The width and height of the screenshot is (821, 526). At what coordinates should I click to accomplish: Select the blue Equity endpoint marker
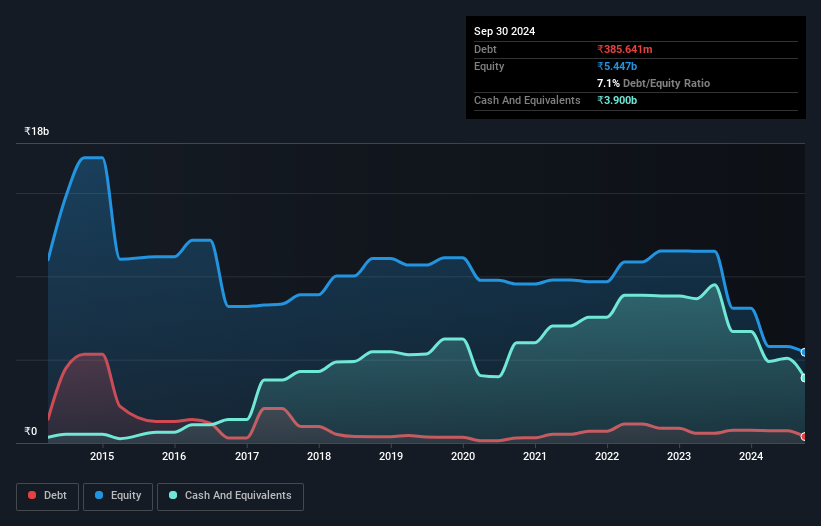click(x=804, y=352)
